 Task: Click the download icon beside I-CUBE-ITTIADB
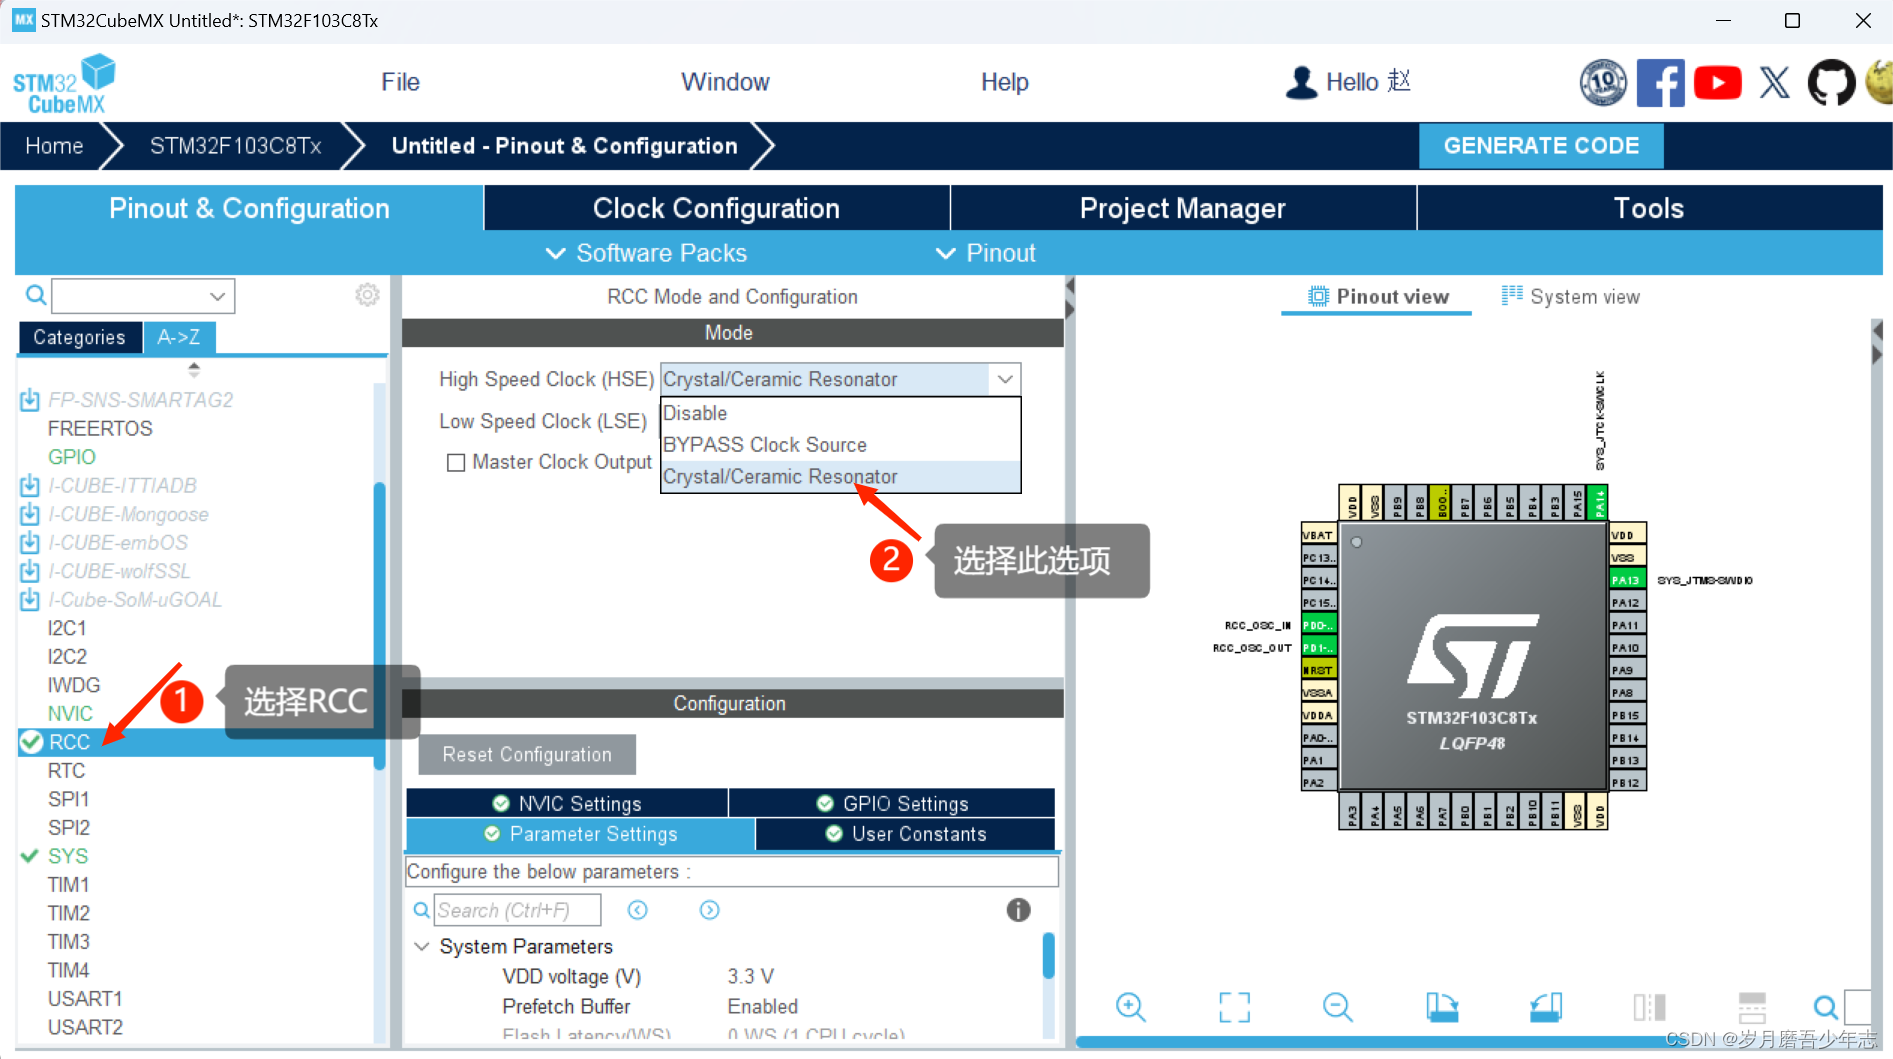[x=30, y=486]
